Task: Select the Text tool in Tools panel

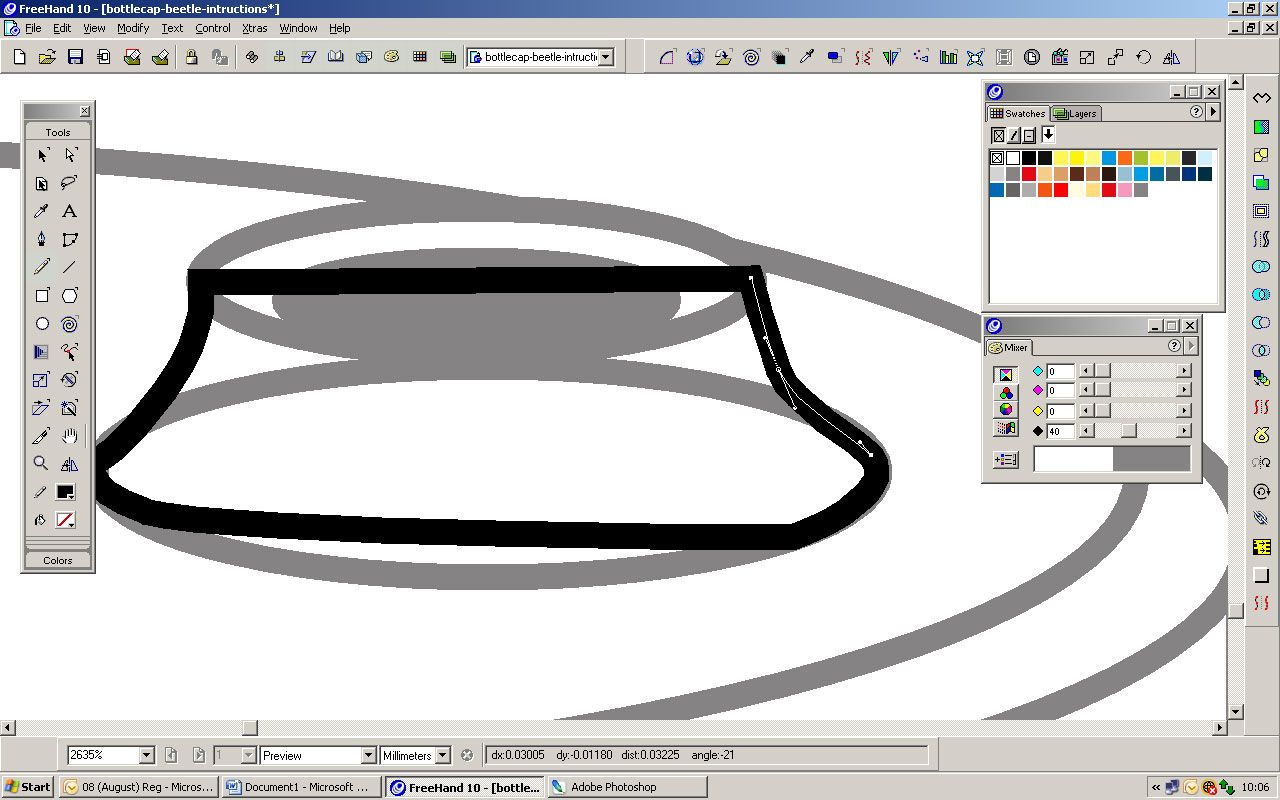Action: [69, 211]
